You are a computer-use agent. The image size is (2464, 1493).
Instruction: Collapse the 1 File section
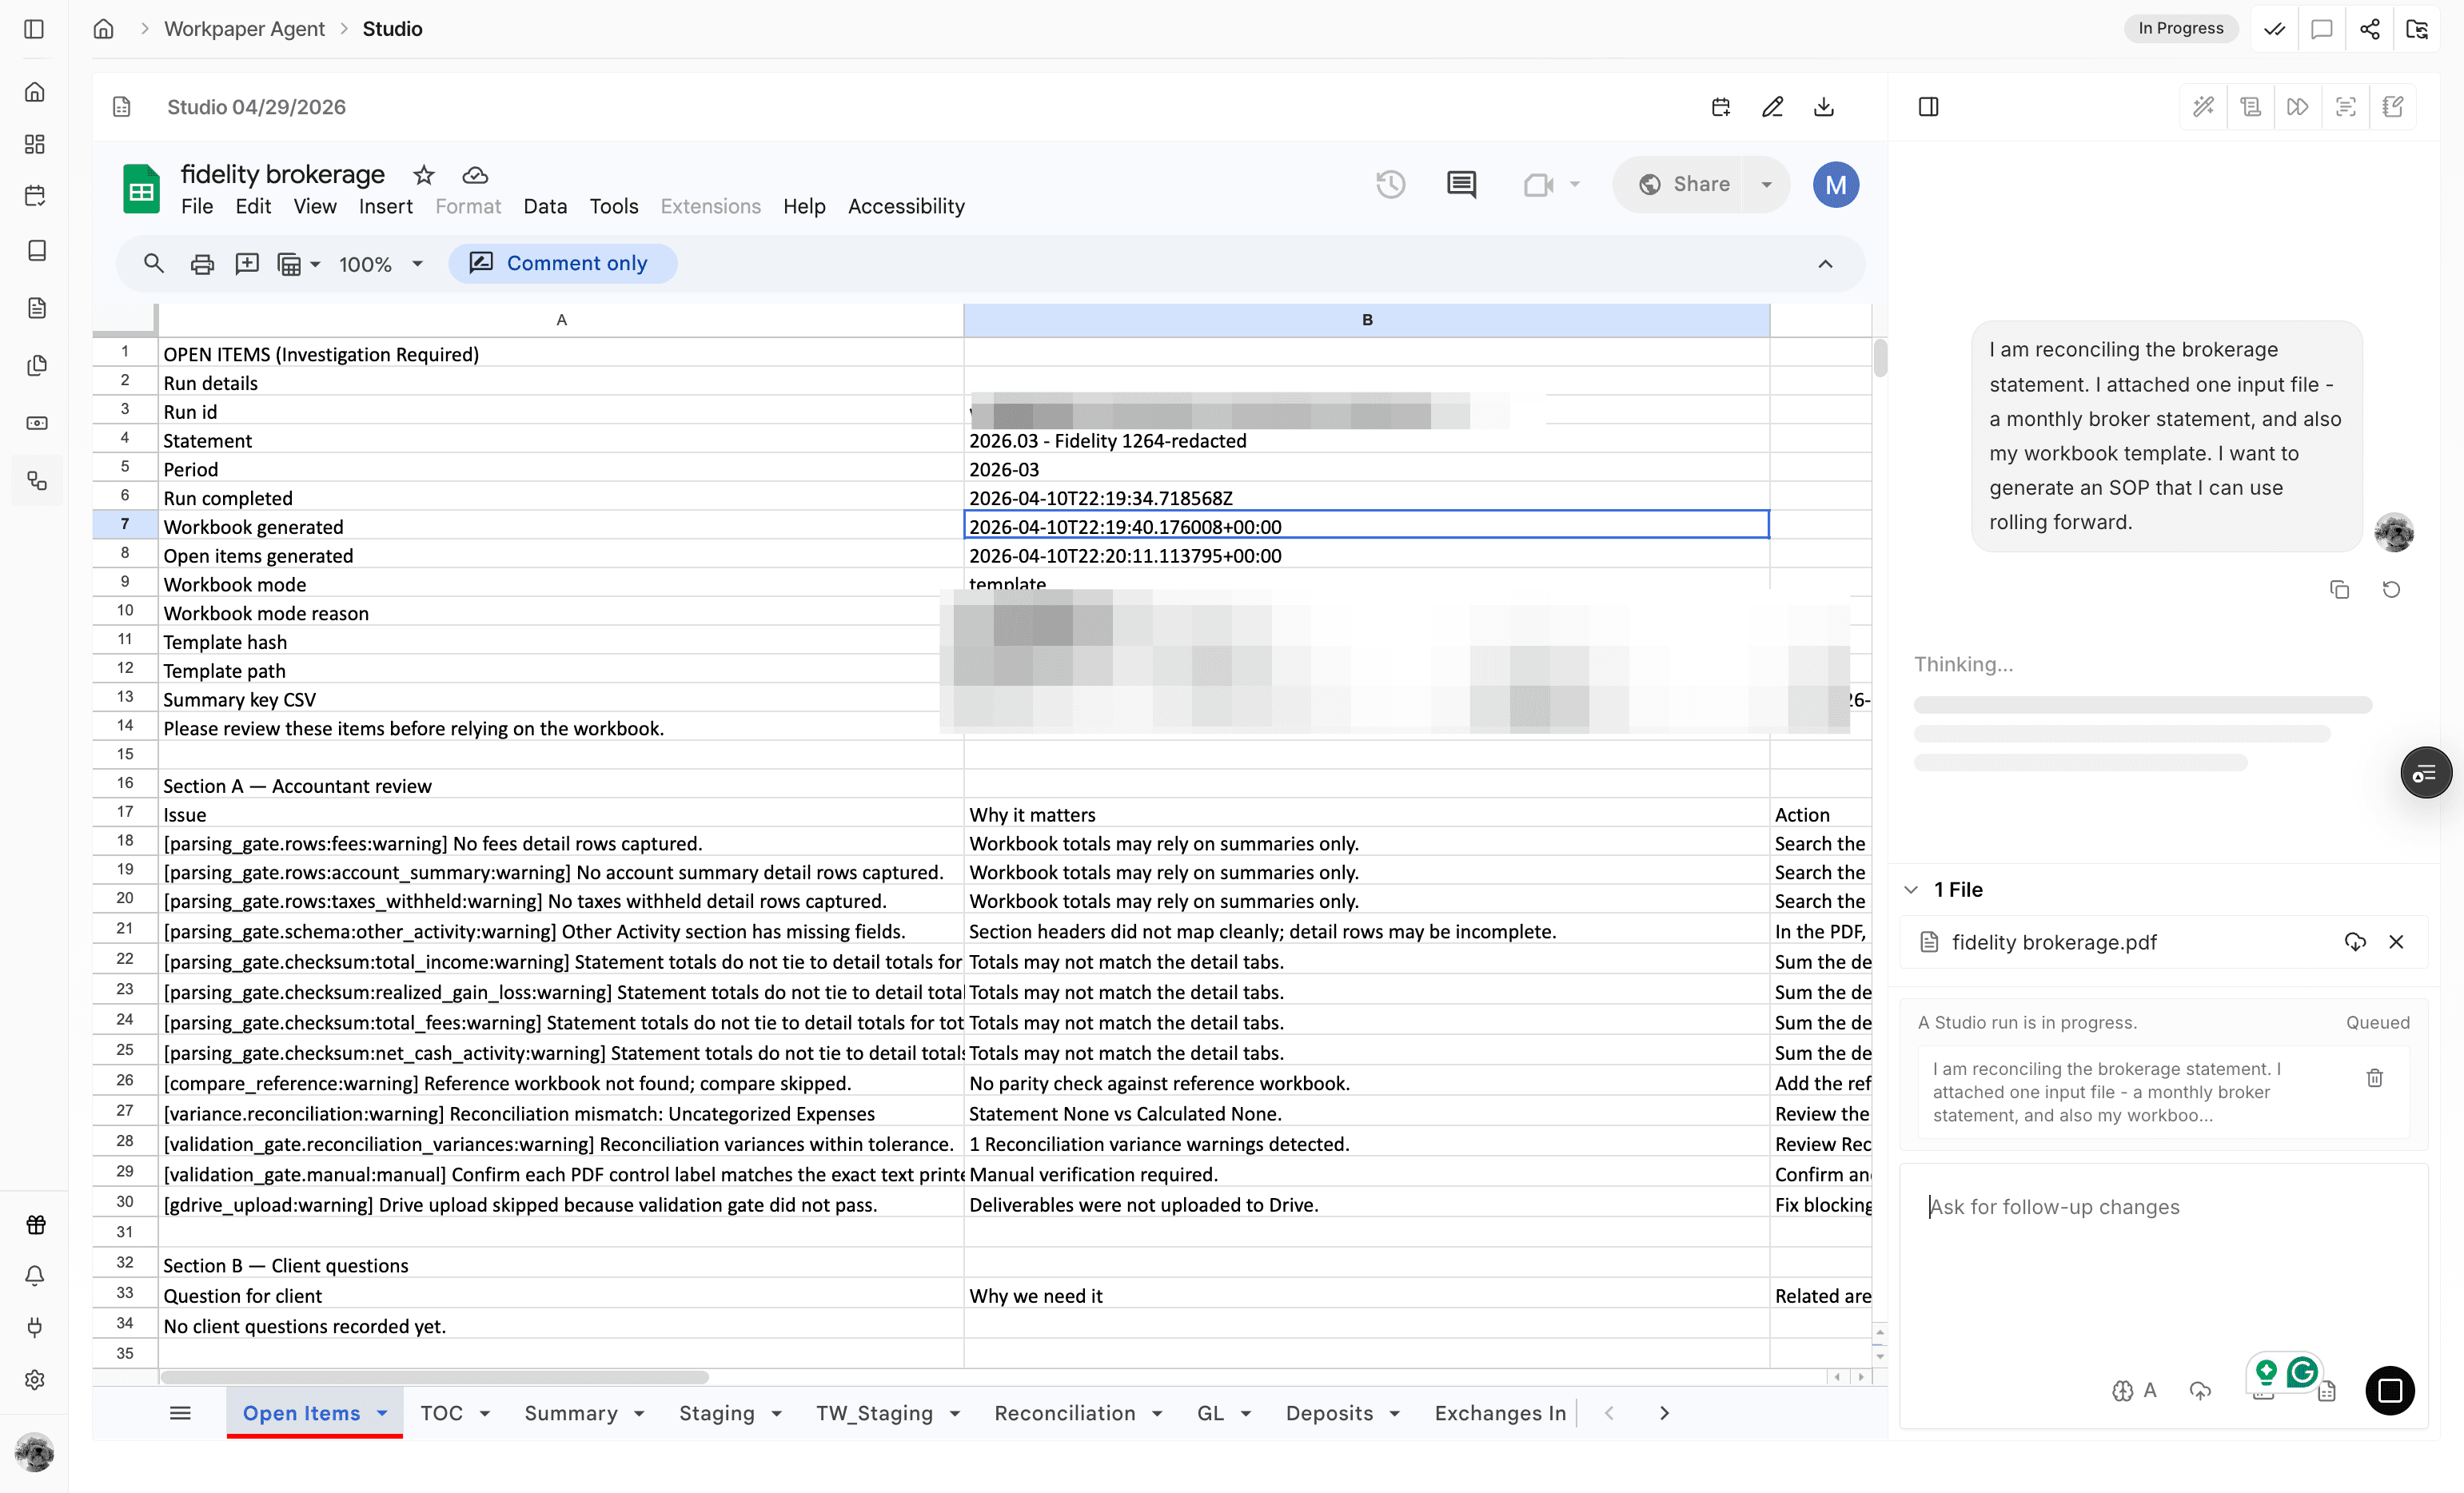tap(1911, 890)
